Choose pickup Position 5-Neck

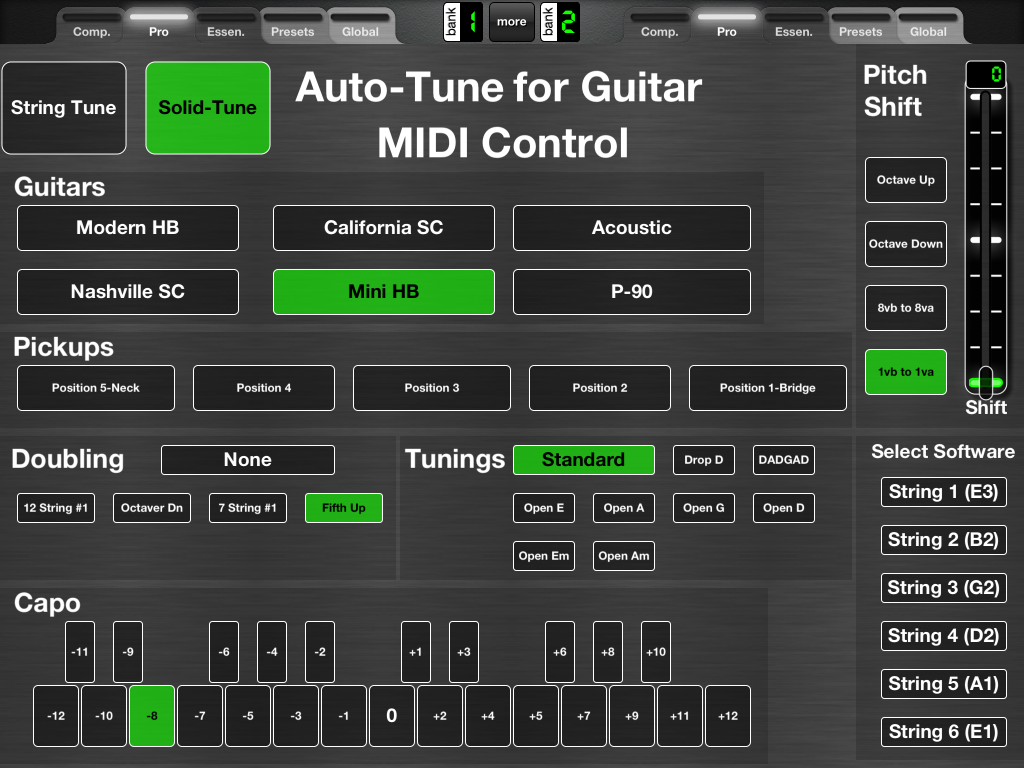click(x=96, y=388)
